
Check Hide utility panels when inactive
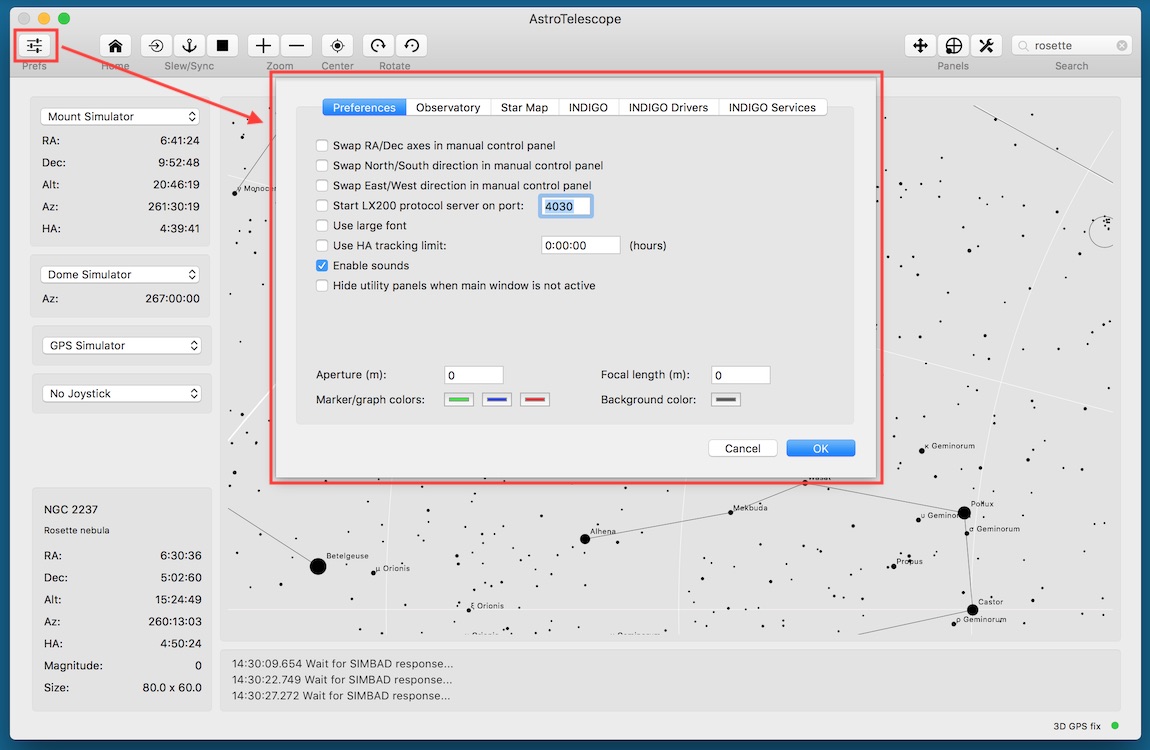[322, 286]
